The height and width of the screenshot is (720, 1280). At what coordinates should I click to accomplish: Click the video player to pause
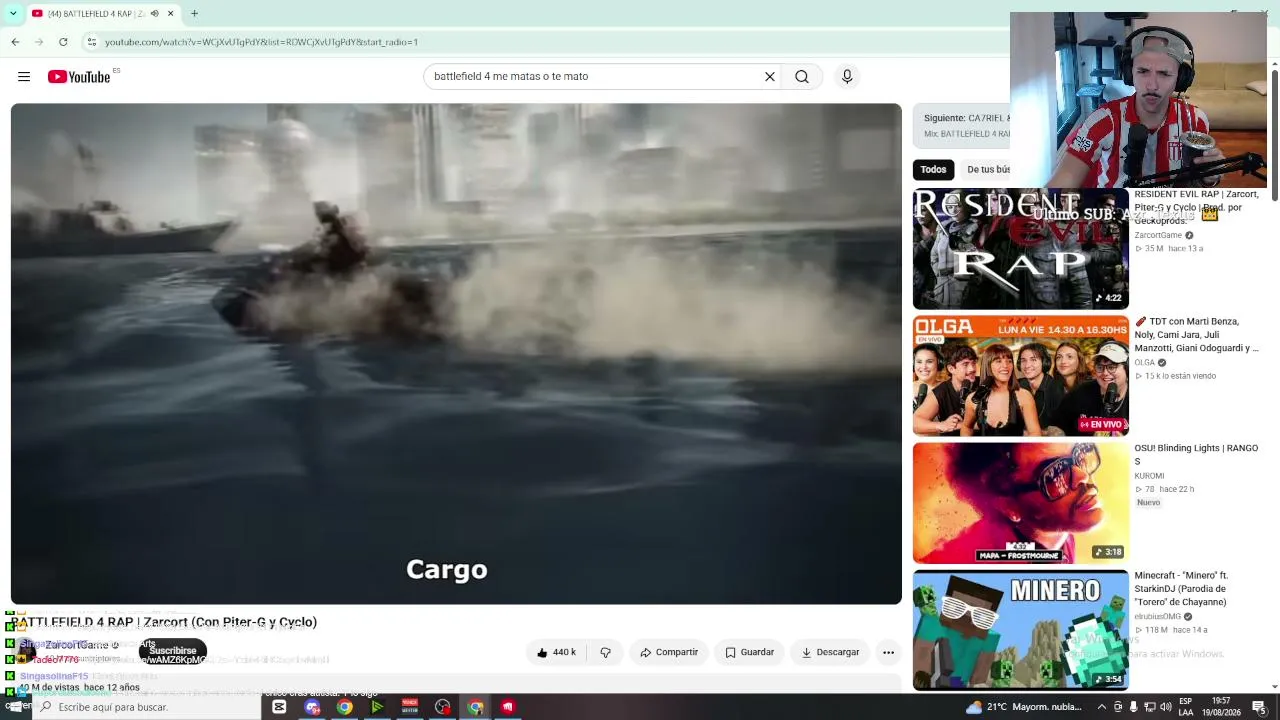(x=456, y=354)
